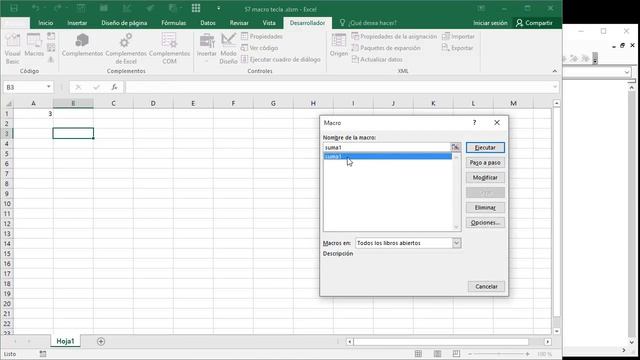
Task: Click Ver código
Action: (x=260, y=48)
